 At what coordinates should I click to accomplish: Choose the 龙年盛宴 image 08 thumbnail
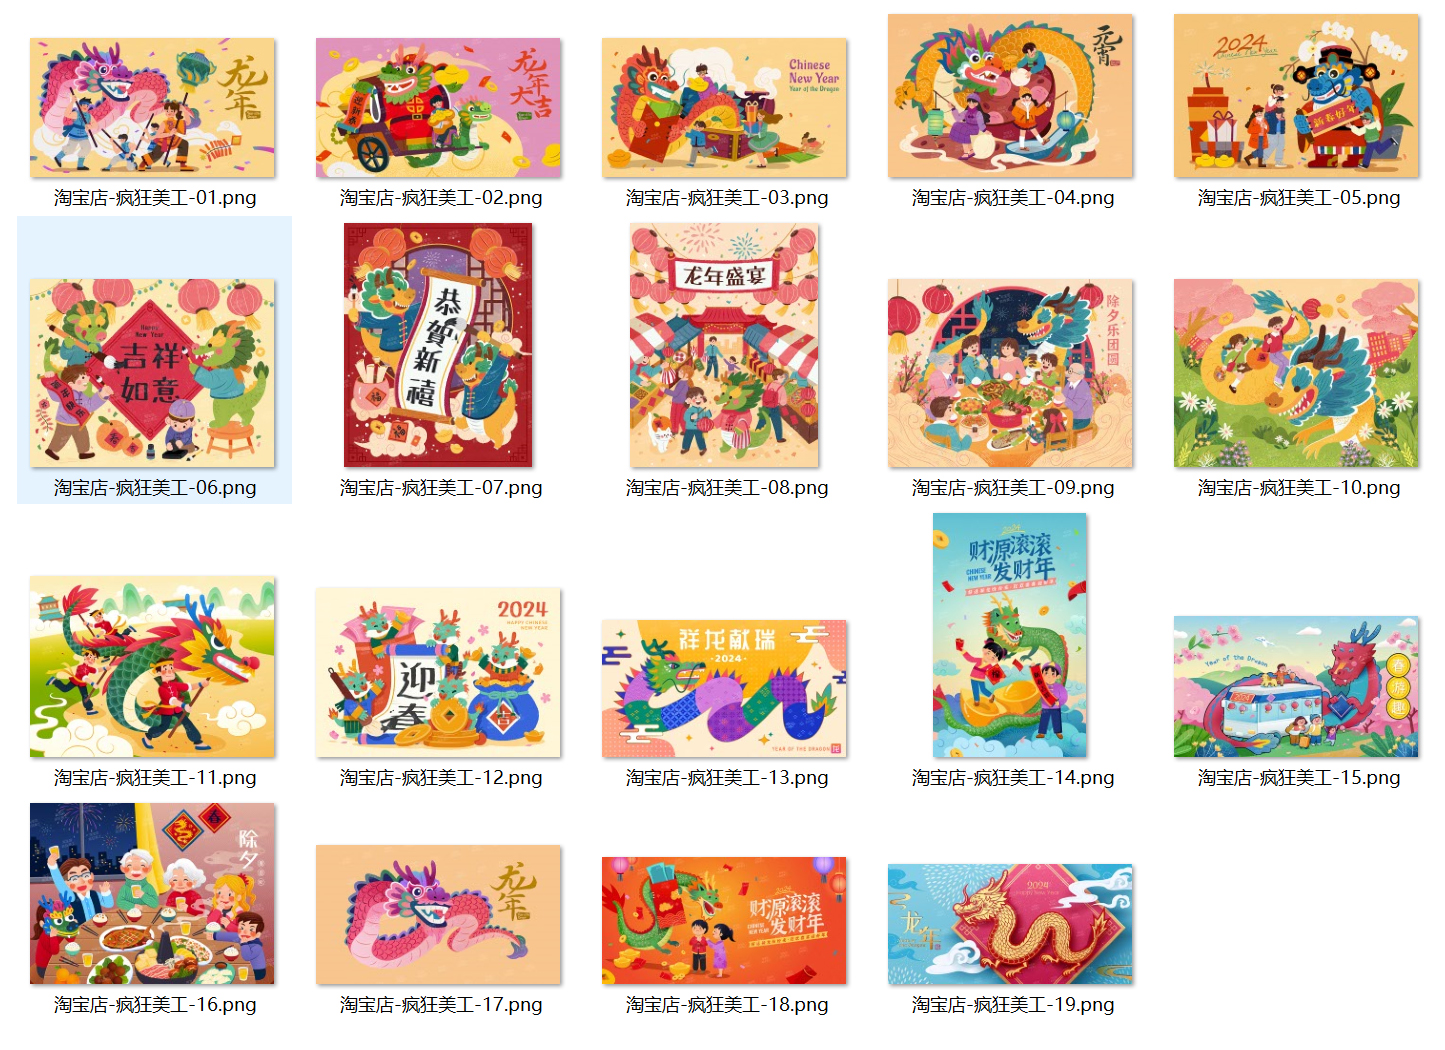coord(724,345)
